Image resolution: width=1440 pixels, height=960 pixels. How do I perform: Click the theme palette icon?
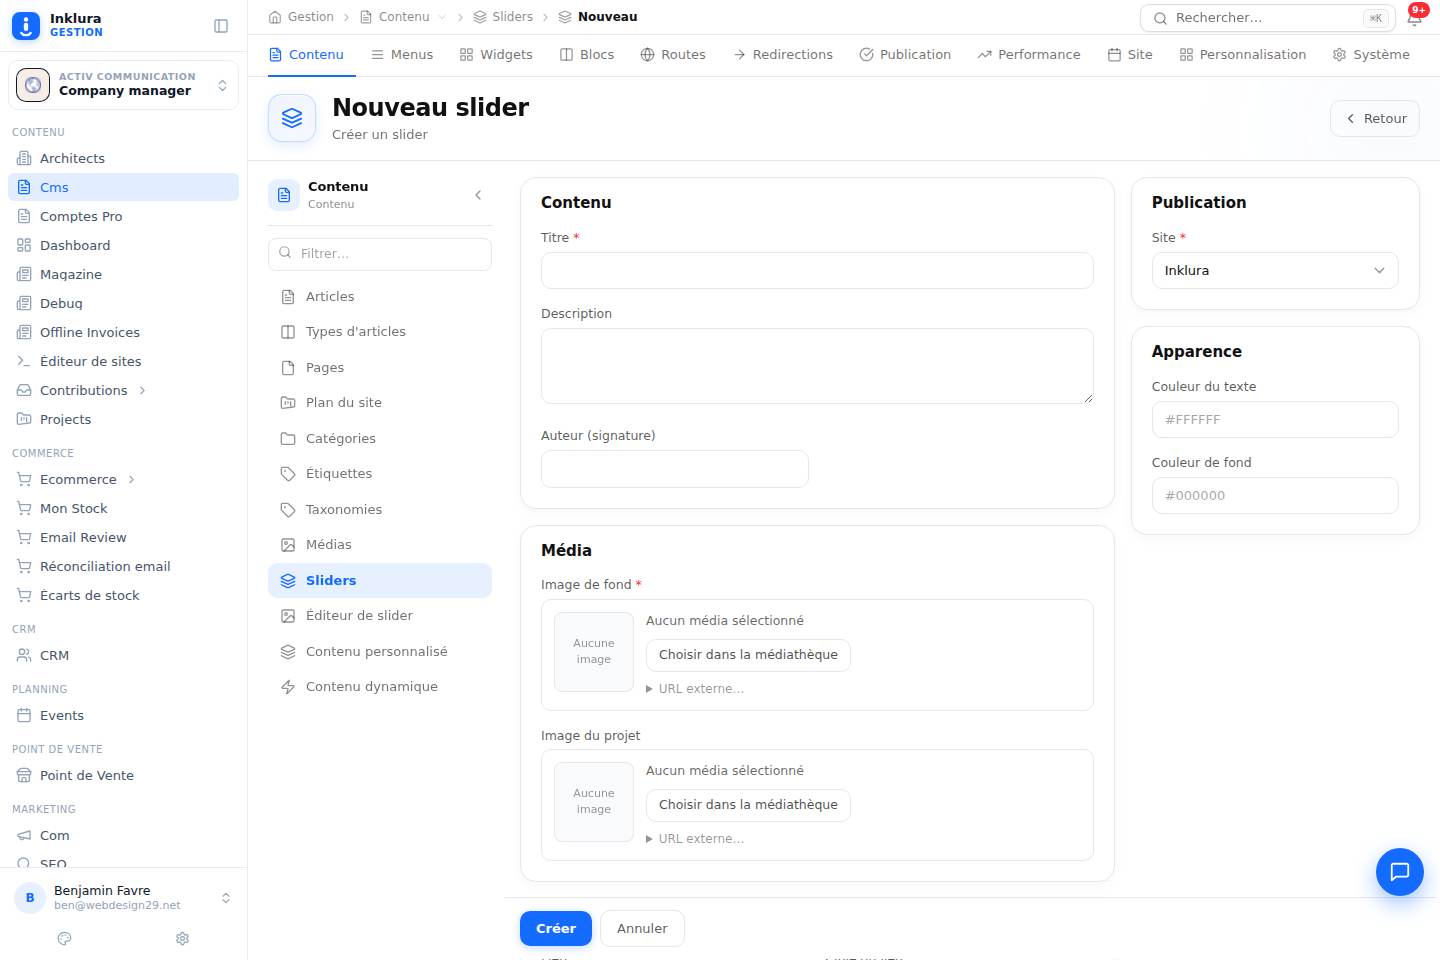coord(65,938)
